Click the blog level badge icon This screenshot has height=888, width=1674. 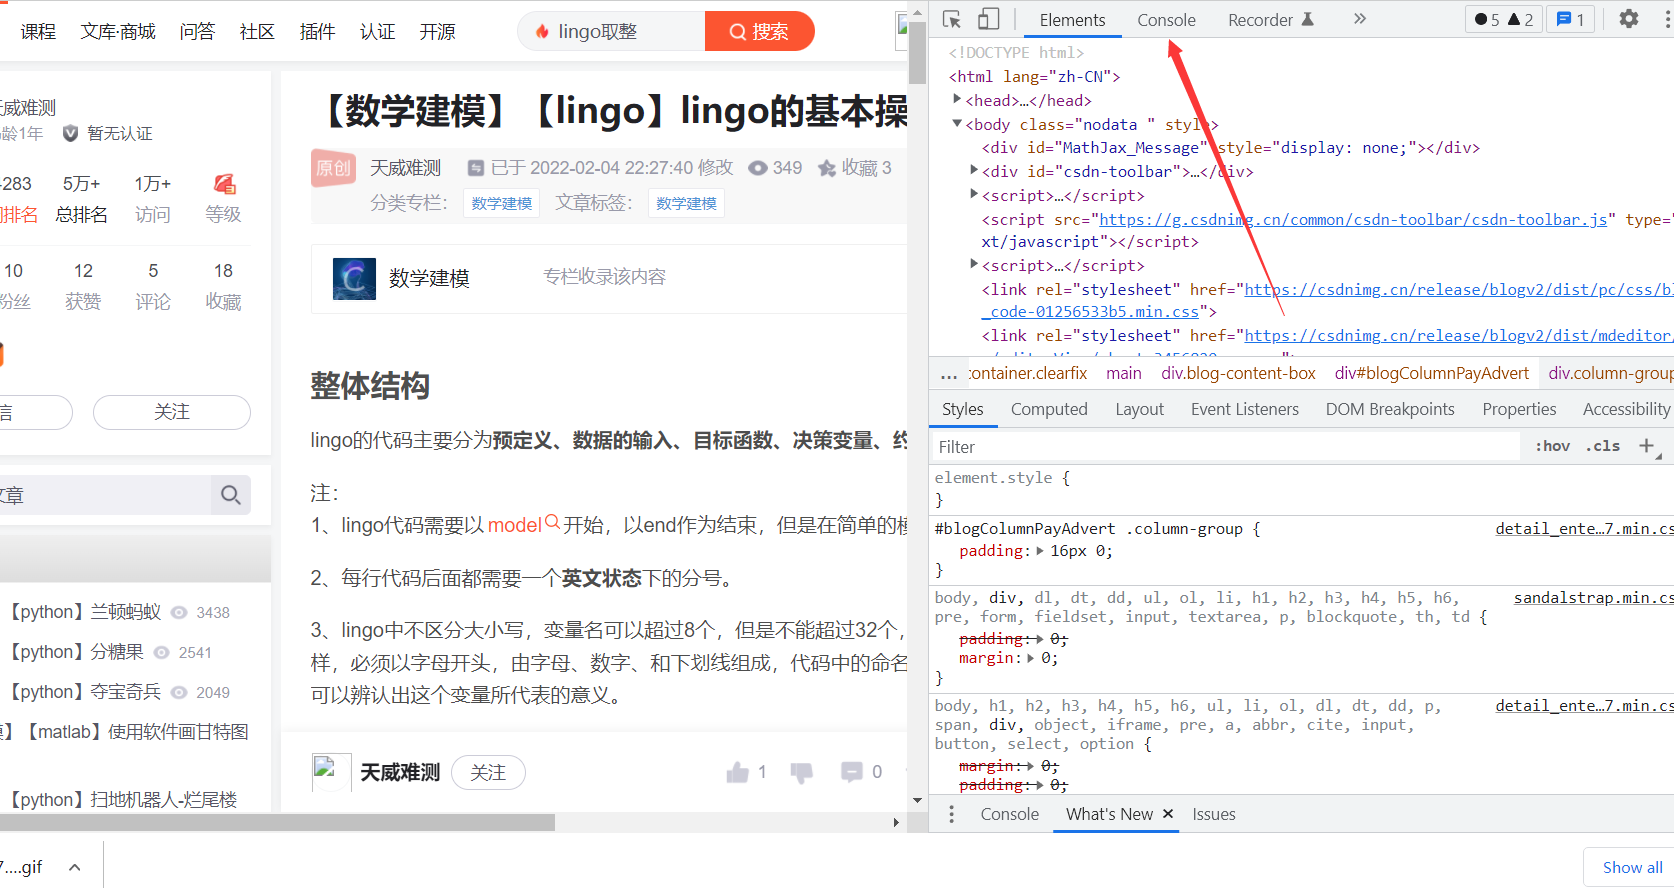coord(224,184)
